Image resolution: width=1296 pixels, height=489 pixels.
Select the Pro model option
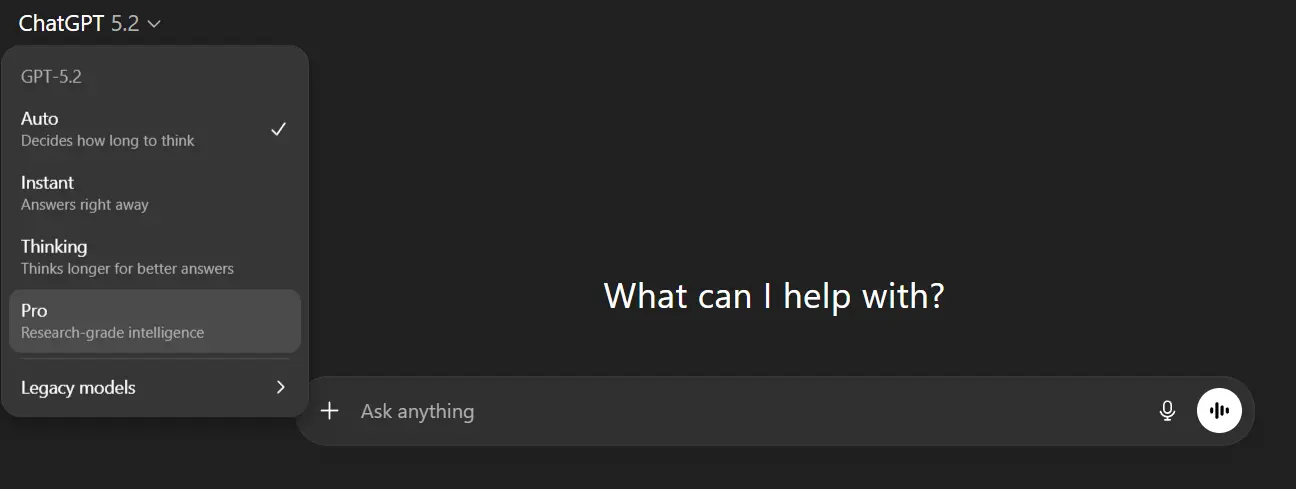coord(155,321)
